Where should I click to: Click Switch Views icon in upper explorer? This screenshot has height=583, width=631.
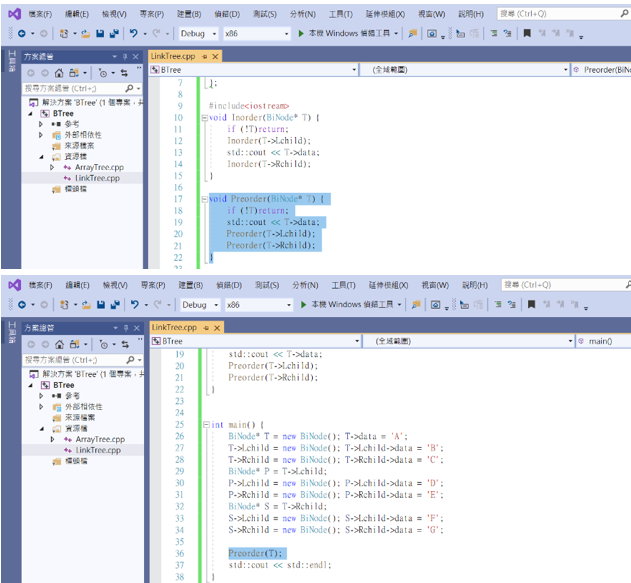coord(74,73)
